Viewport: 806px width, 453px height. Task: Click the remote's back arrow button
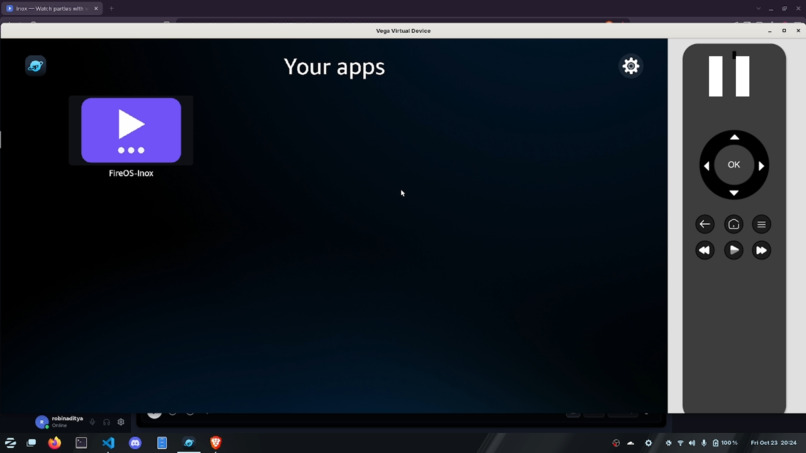click(705, 224)
